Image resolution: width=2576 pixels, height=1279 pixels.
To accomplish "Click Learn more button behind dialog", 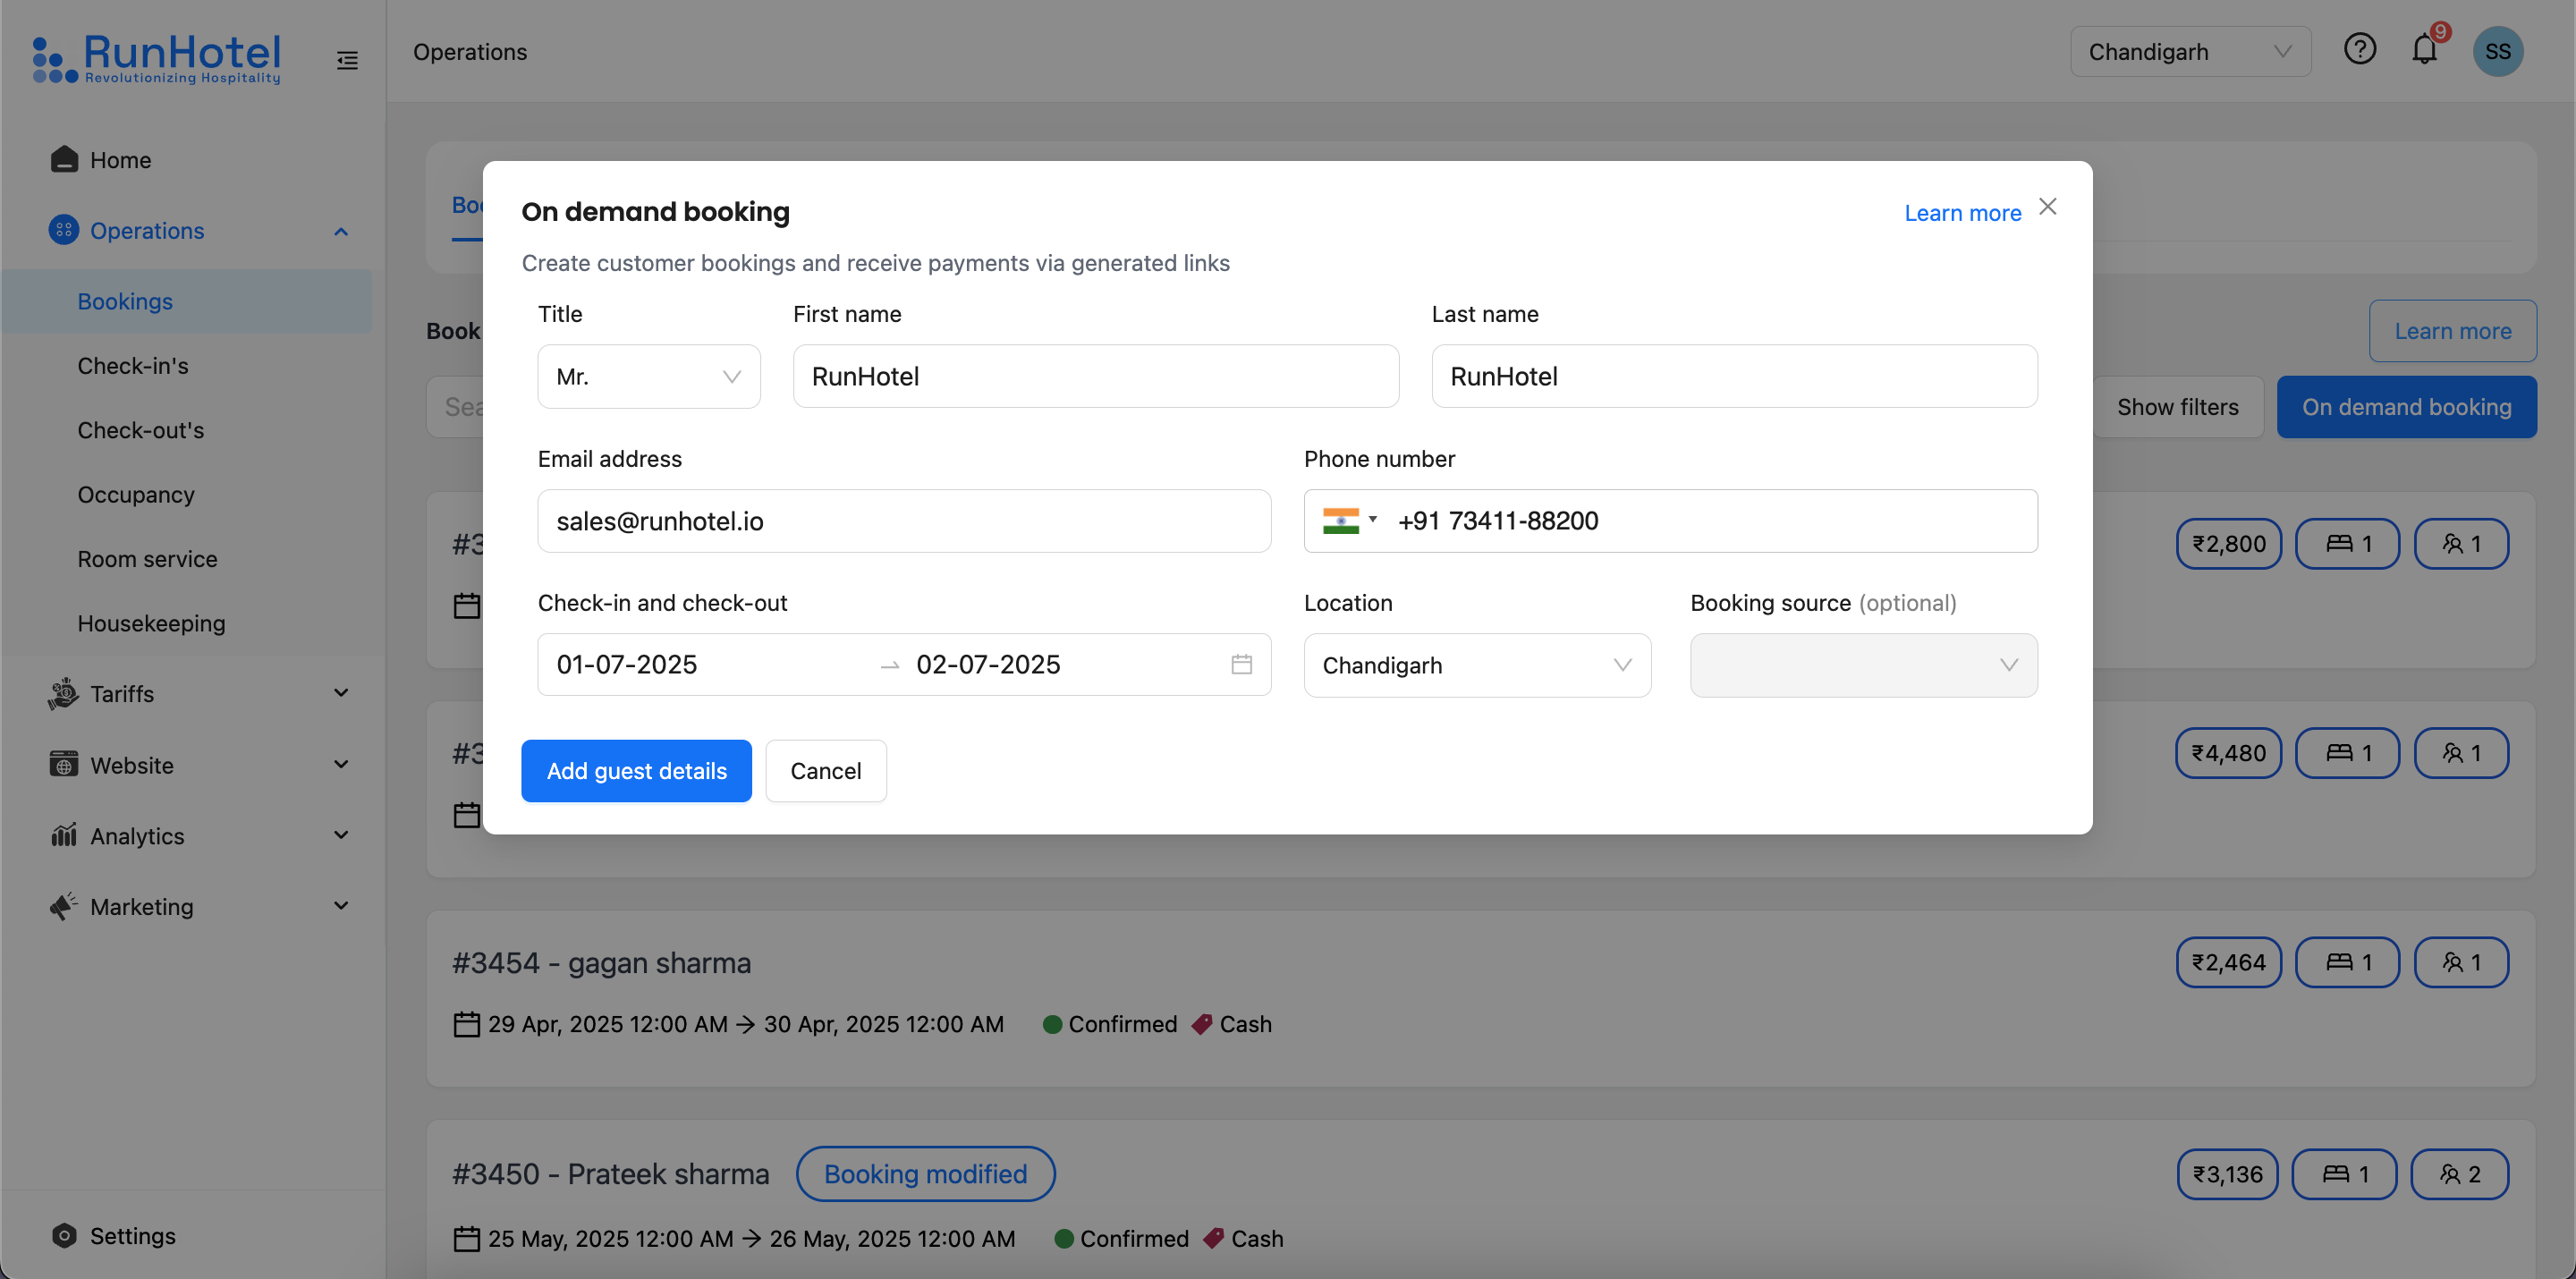I will tap(2452, 331).
